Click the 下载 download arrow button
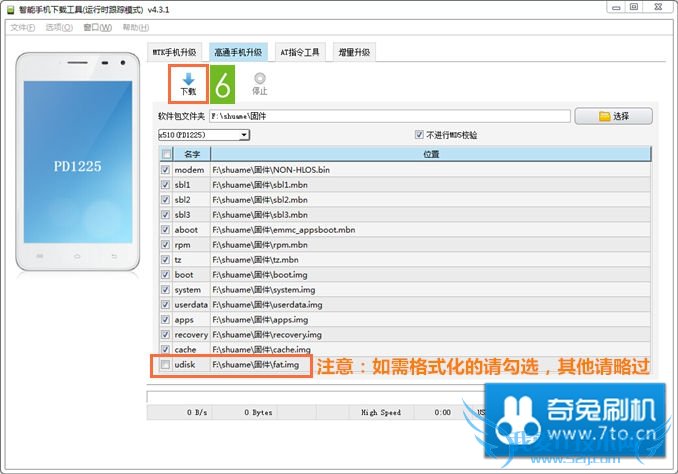Image resolution: width=678 pixels, height=474 pixels. point(188,84)
